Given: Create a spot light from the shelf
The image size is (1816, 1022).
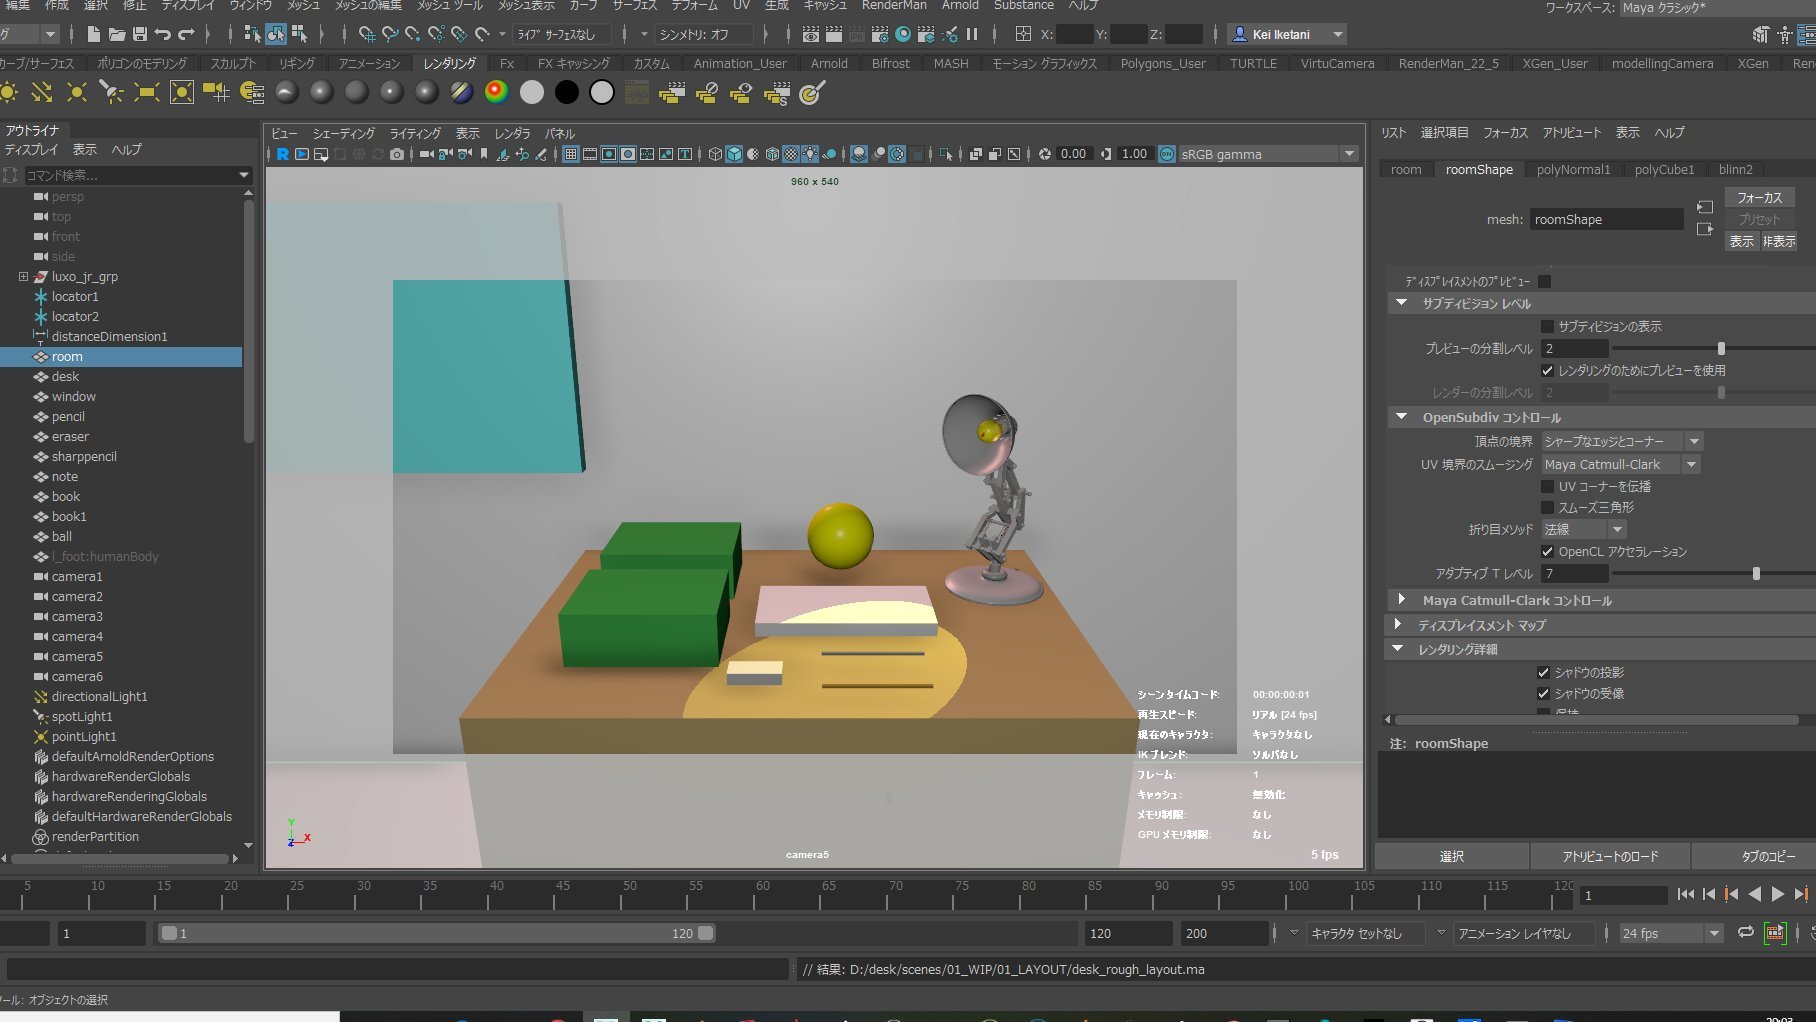Looking at the screenshot, I should [111, 93].
